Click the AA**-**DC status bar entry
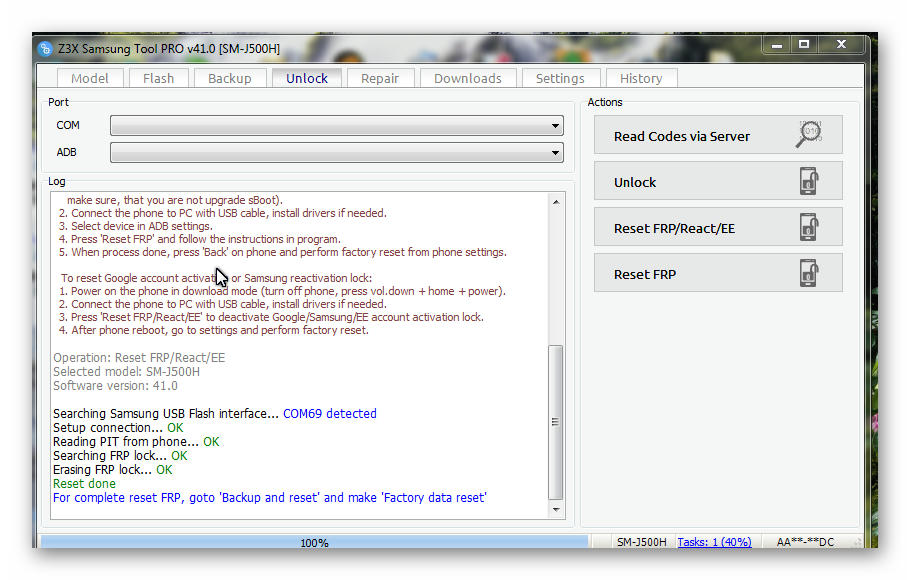Screen dimensions: 910x580 pos(805,542)
